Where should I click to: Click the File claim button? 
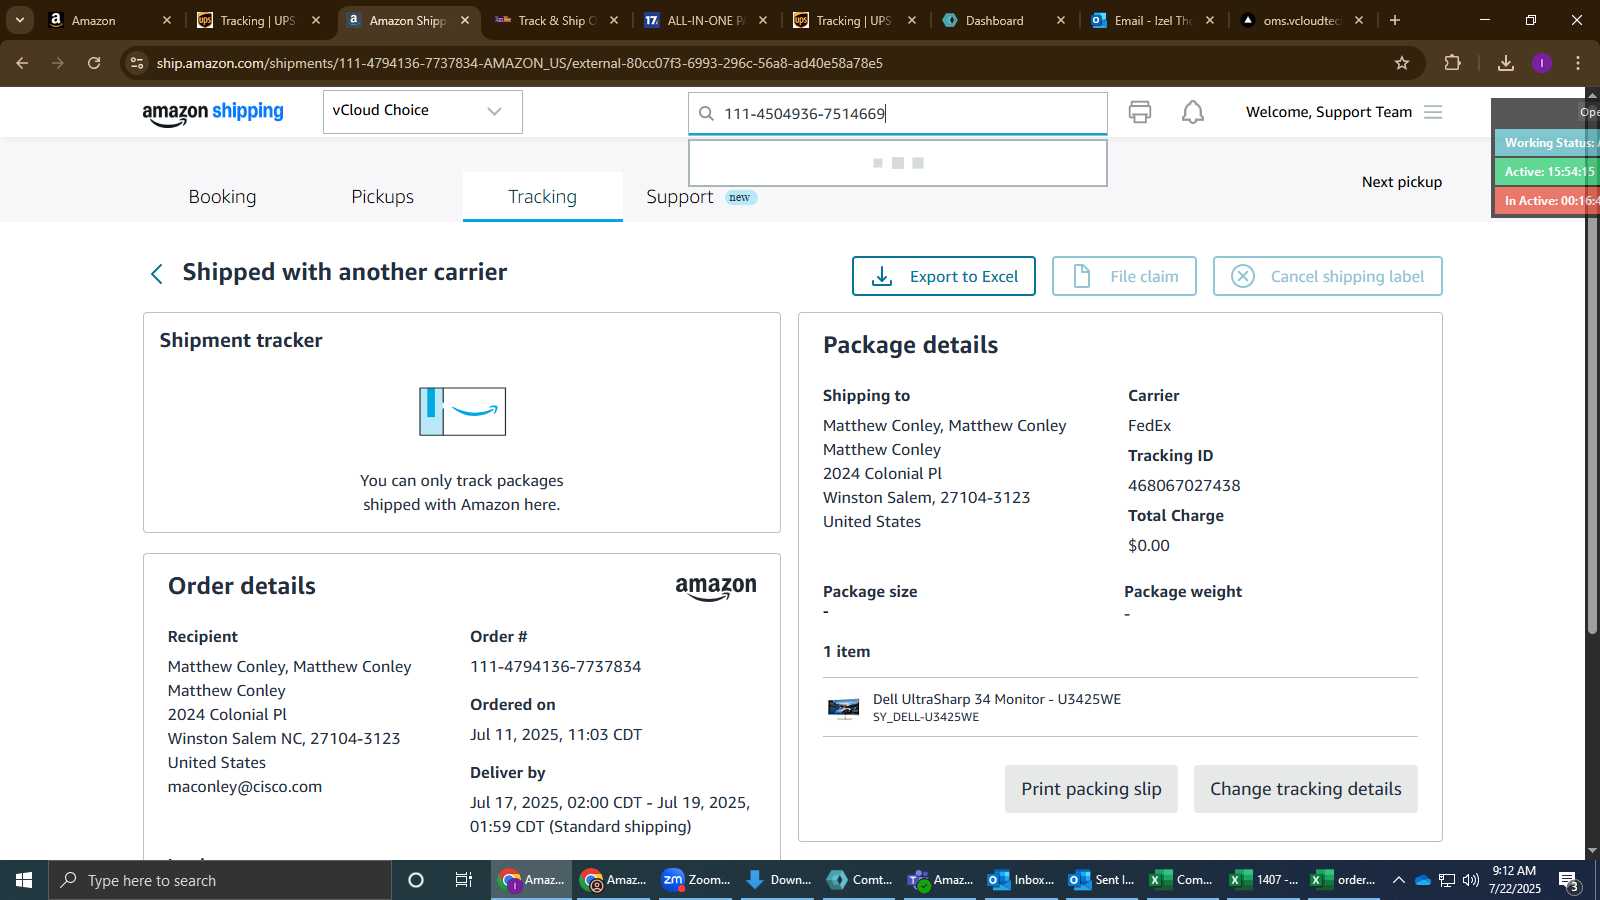click(x=1124, y=276)
